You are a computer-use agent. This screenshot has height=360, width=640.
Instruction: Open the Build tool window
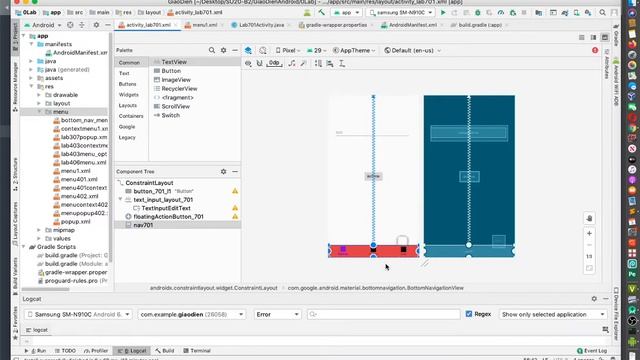click(165, 351)
